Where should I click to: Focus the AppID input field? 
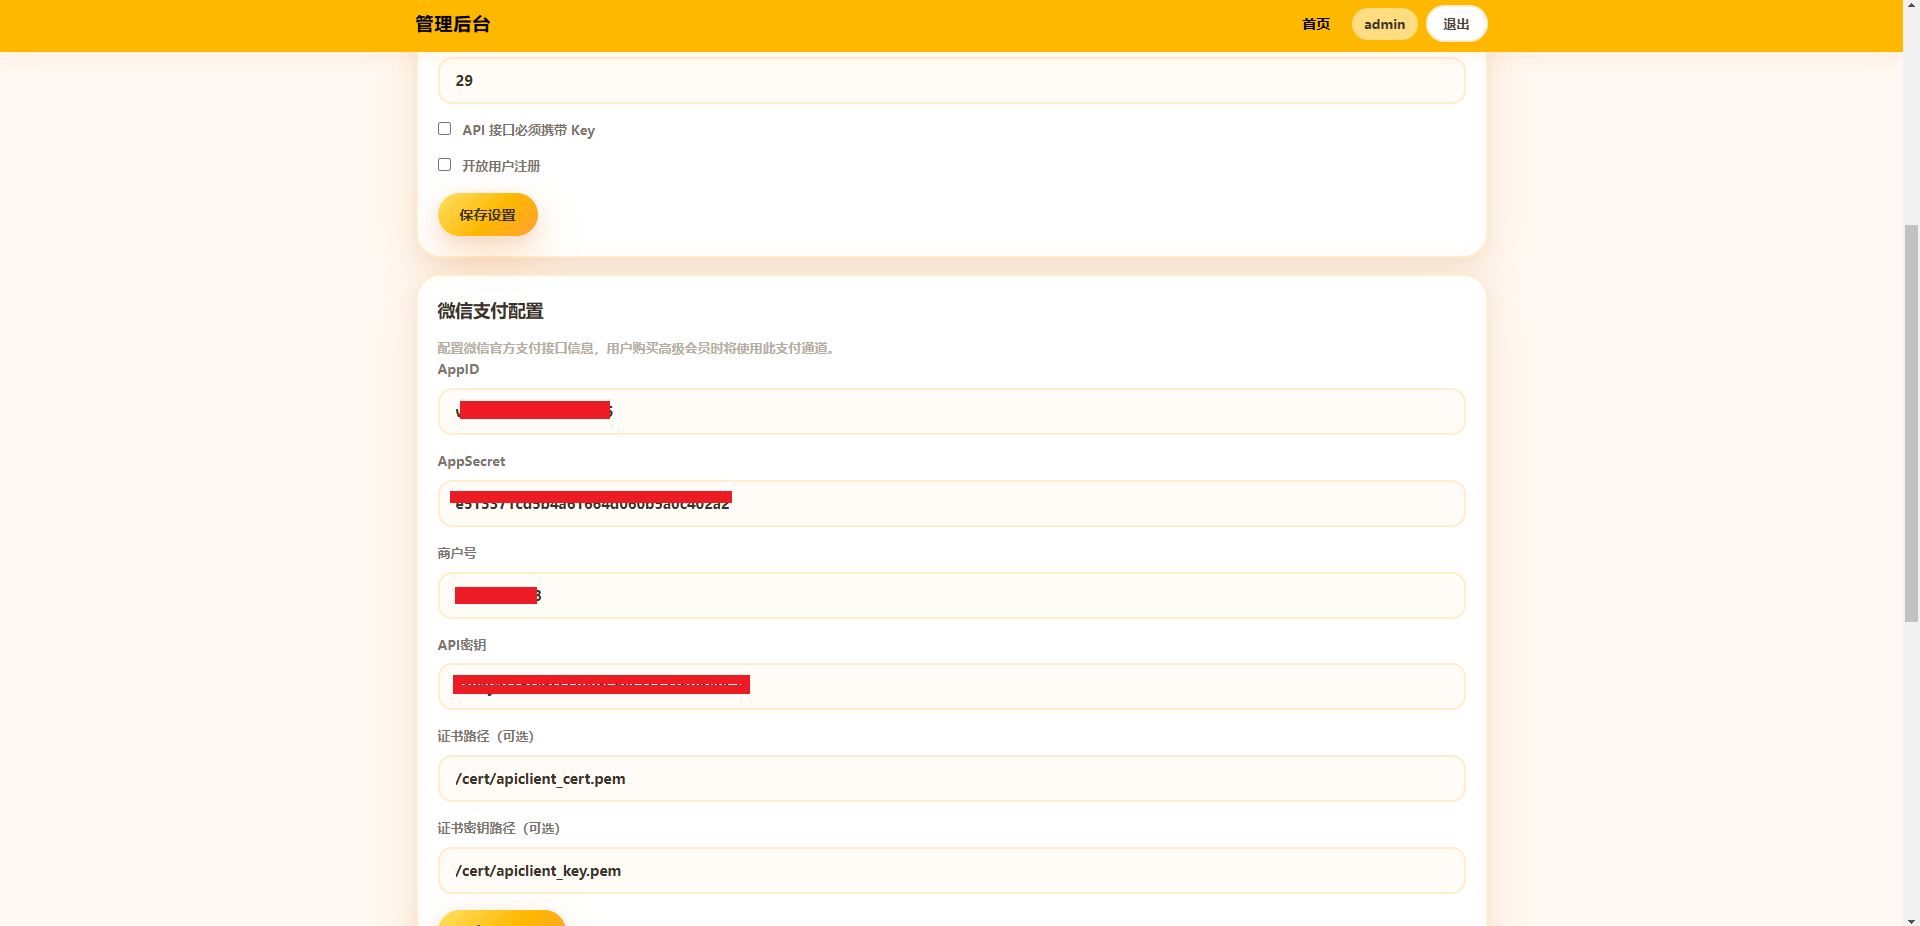pos(951,411)
